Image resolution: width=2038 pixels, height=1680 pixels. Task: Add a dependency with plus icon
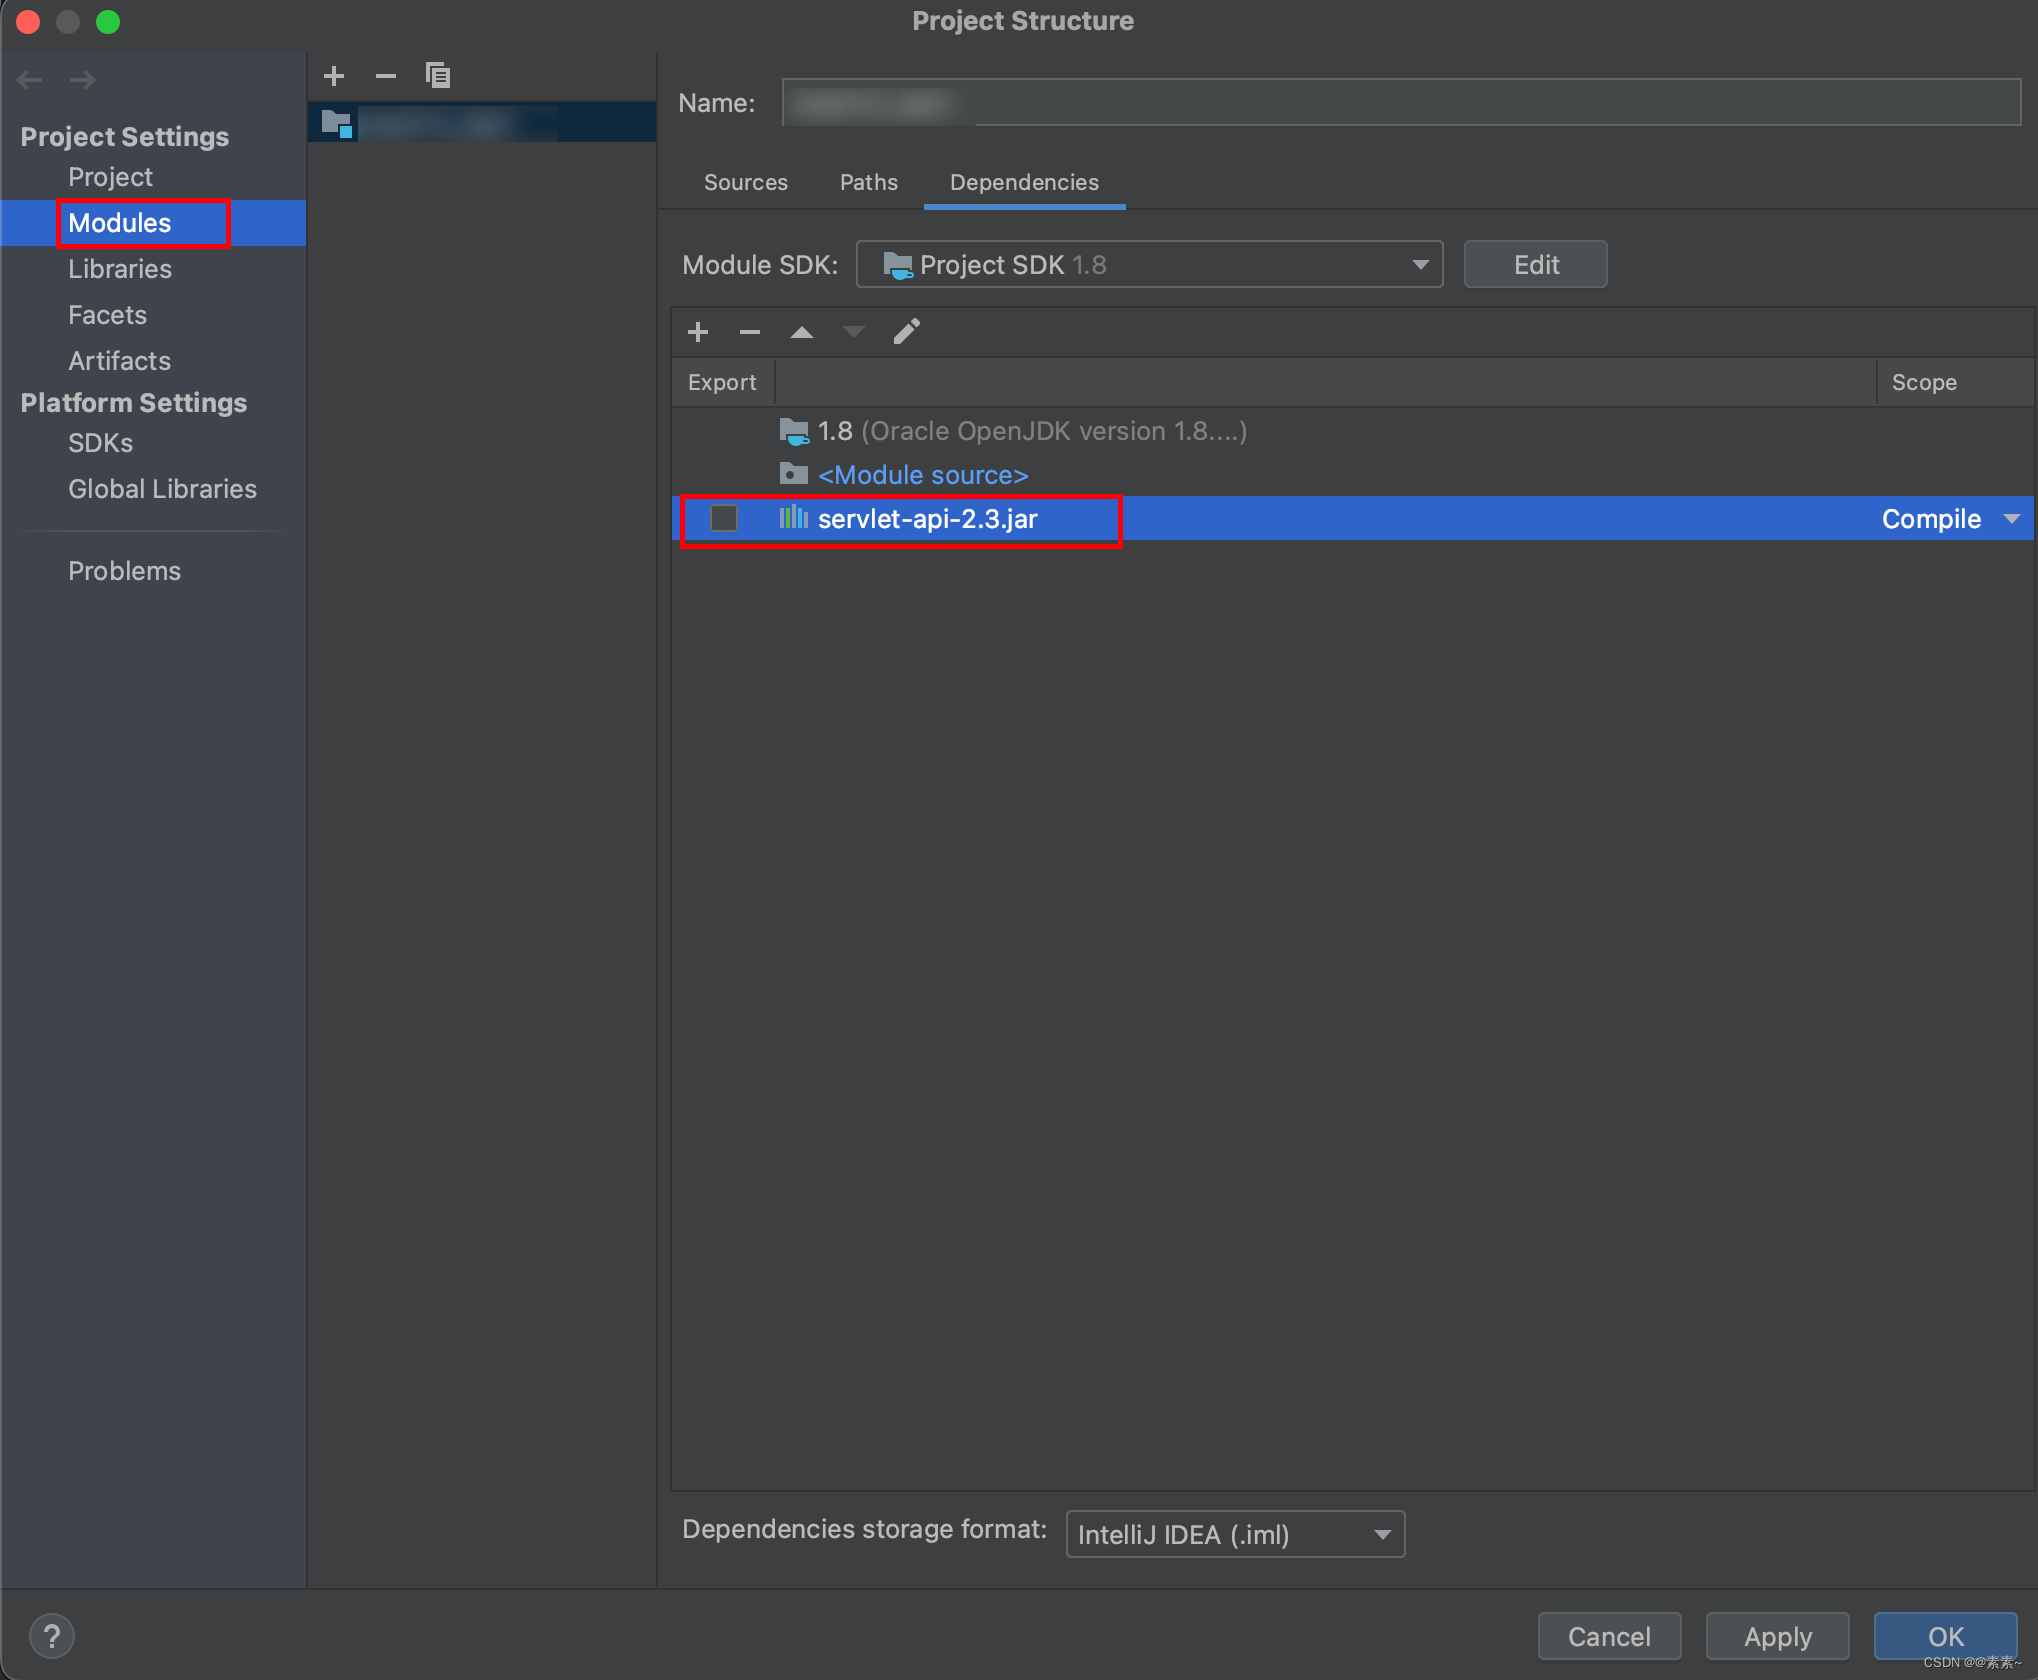click(x=698, y=332)
